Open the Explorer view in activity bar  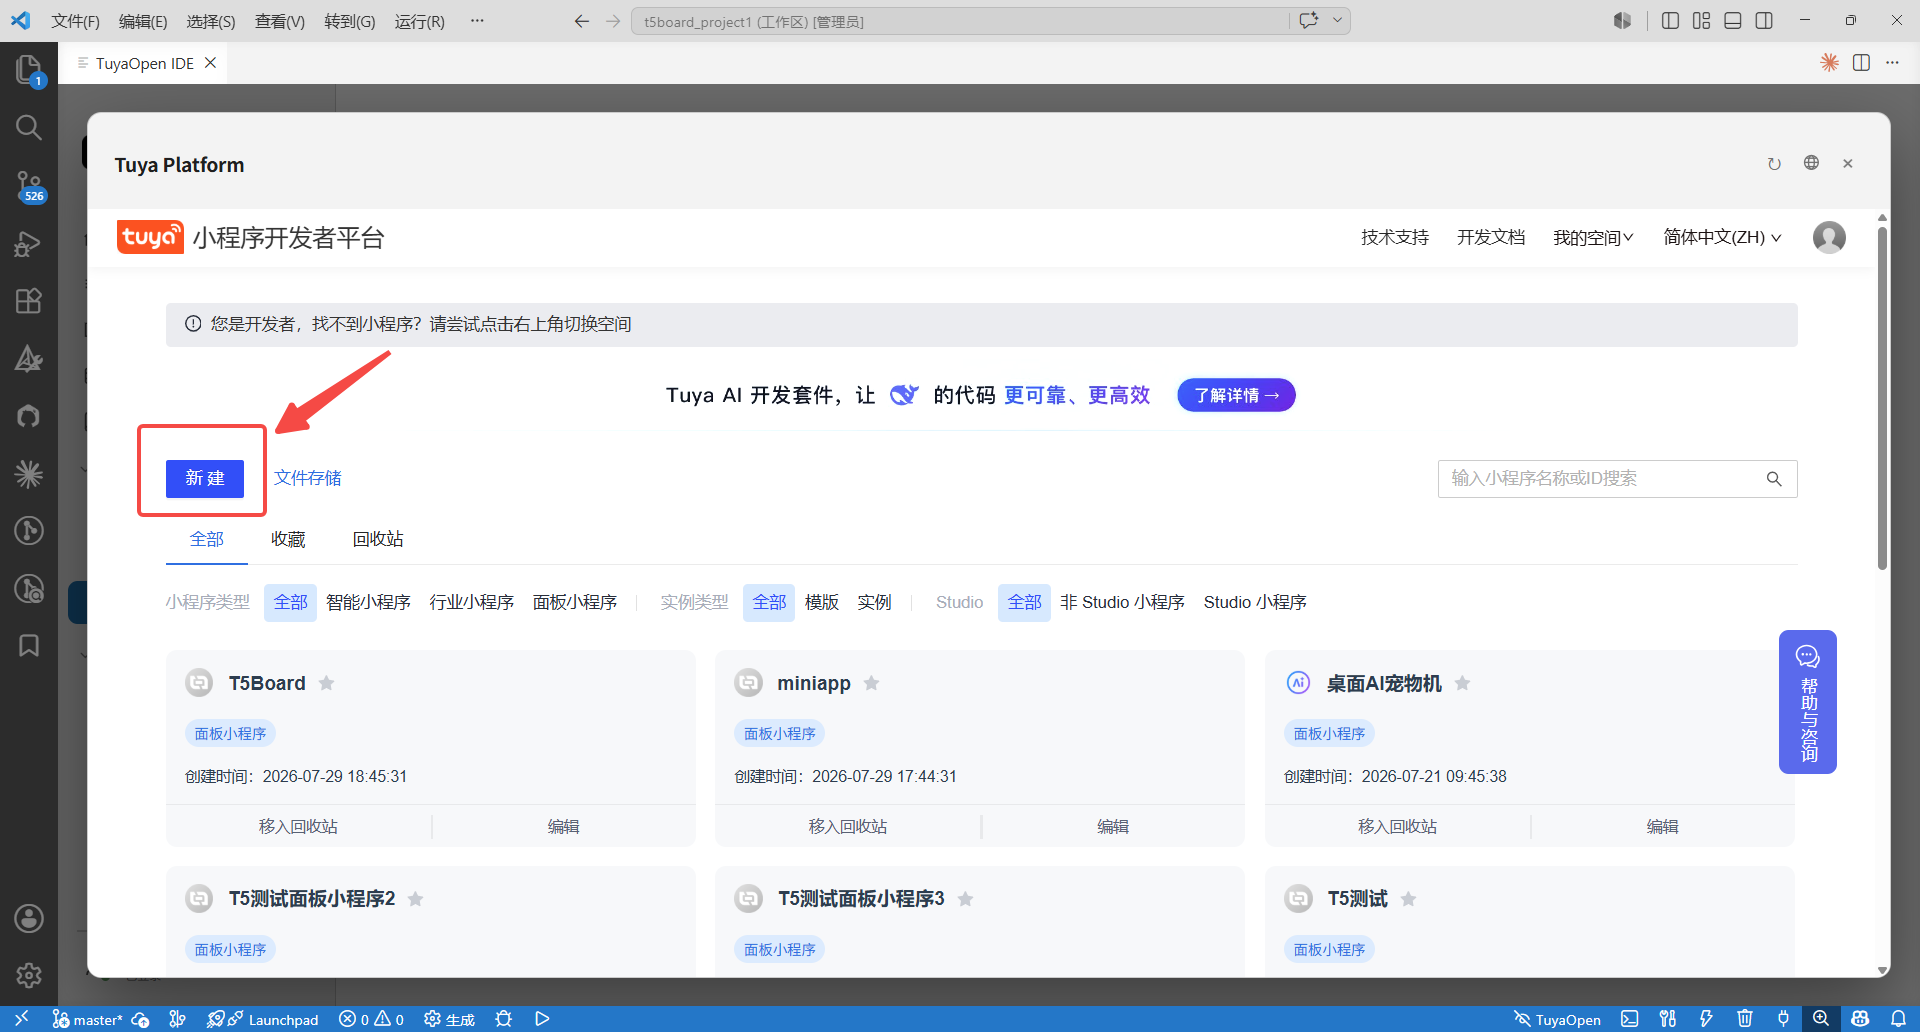tap(28, 69)
